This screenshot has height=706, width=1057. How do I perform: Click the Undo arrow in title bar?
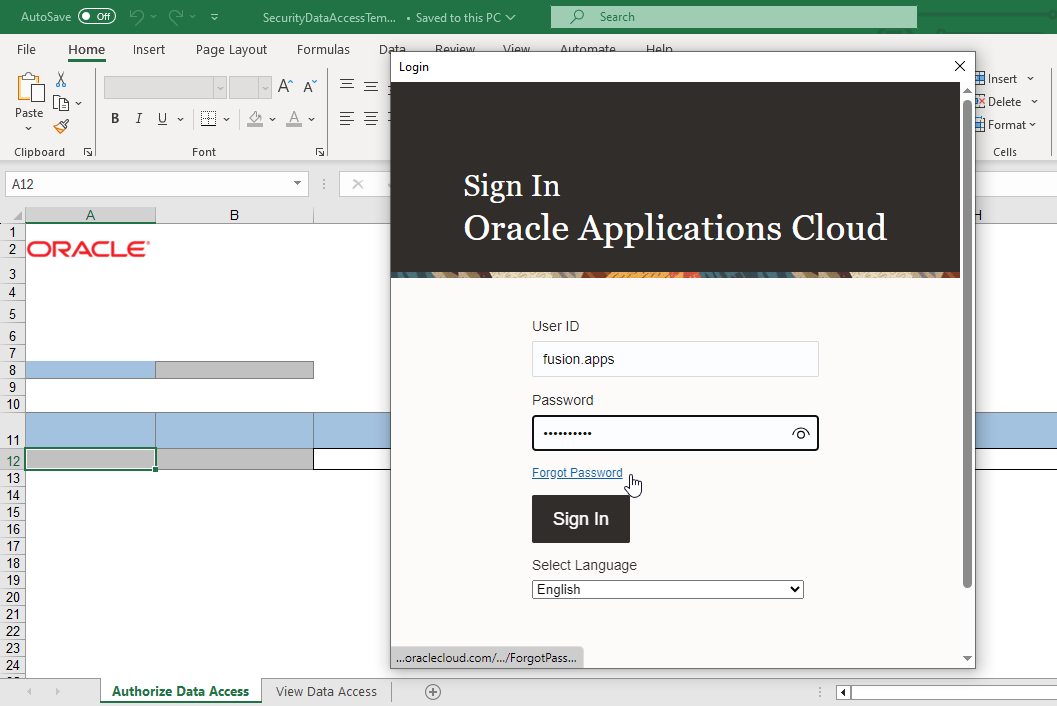coord(136,17)
